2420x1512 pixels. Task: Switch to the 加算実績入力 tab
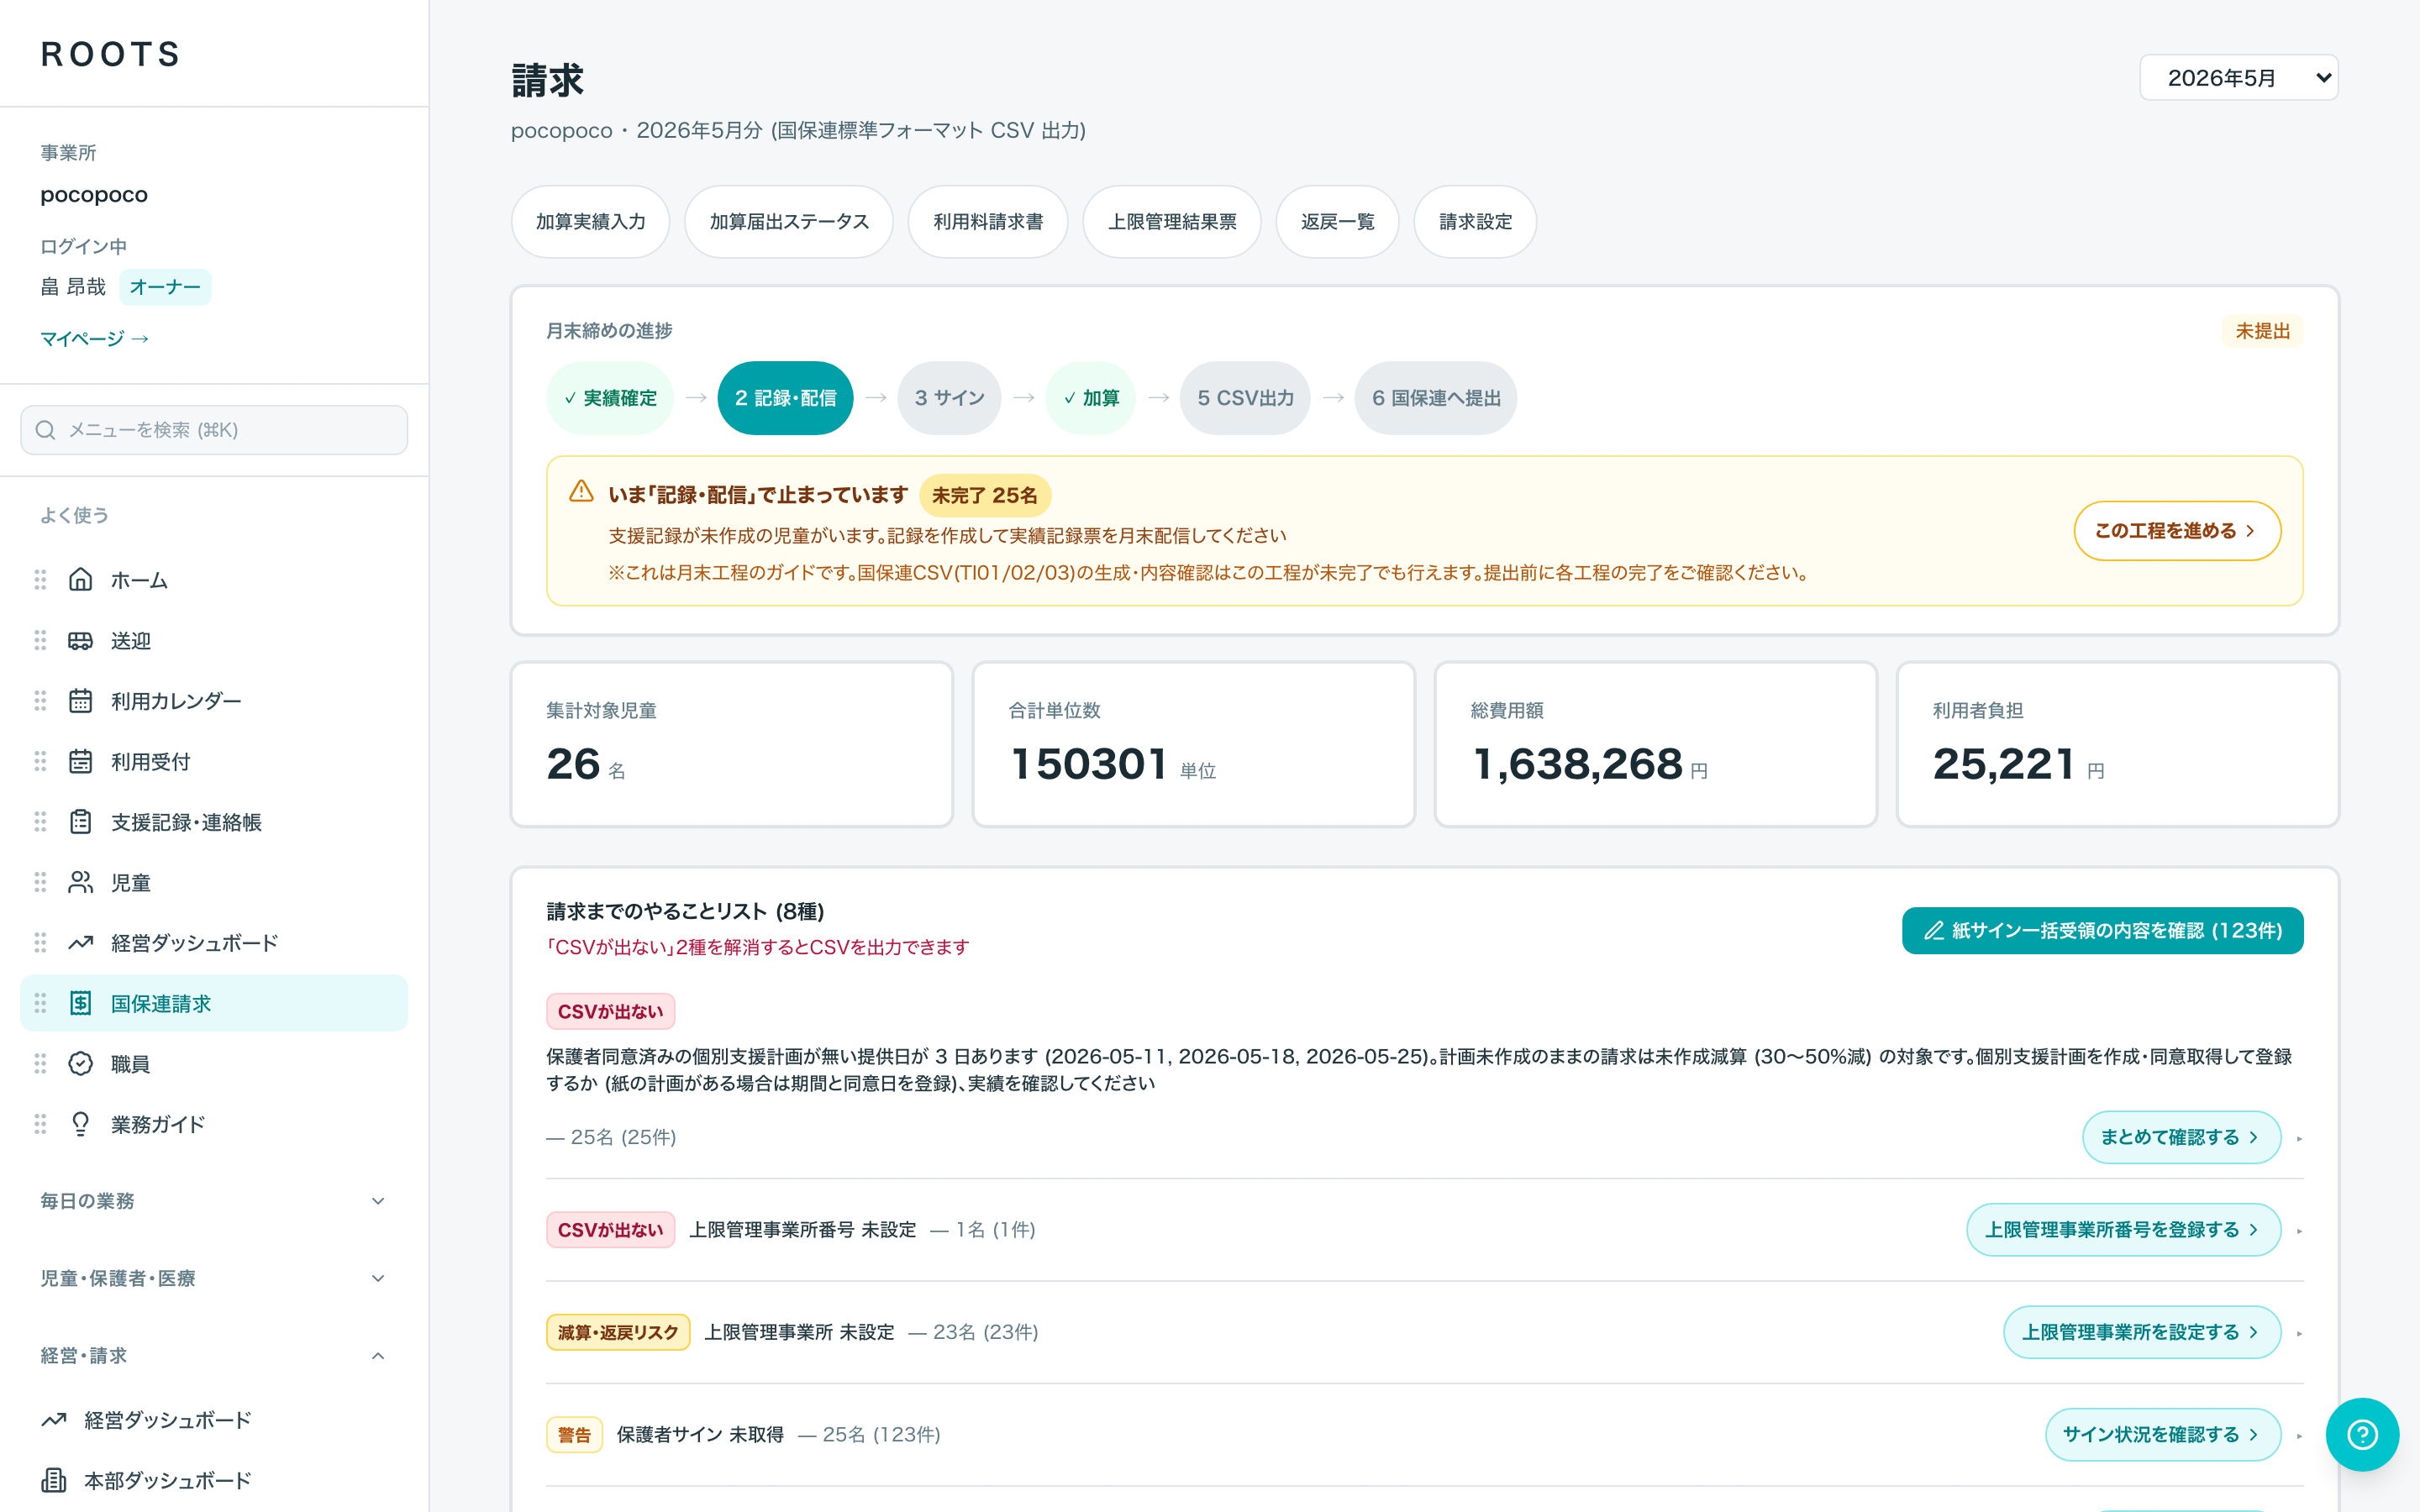tap(590, 222)
